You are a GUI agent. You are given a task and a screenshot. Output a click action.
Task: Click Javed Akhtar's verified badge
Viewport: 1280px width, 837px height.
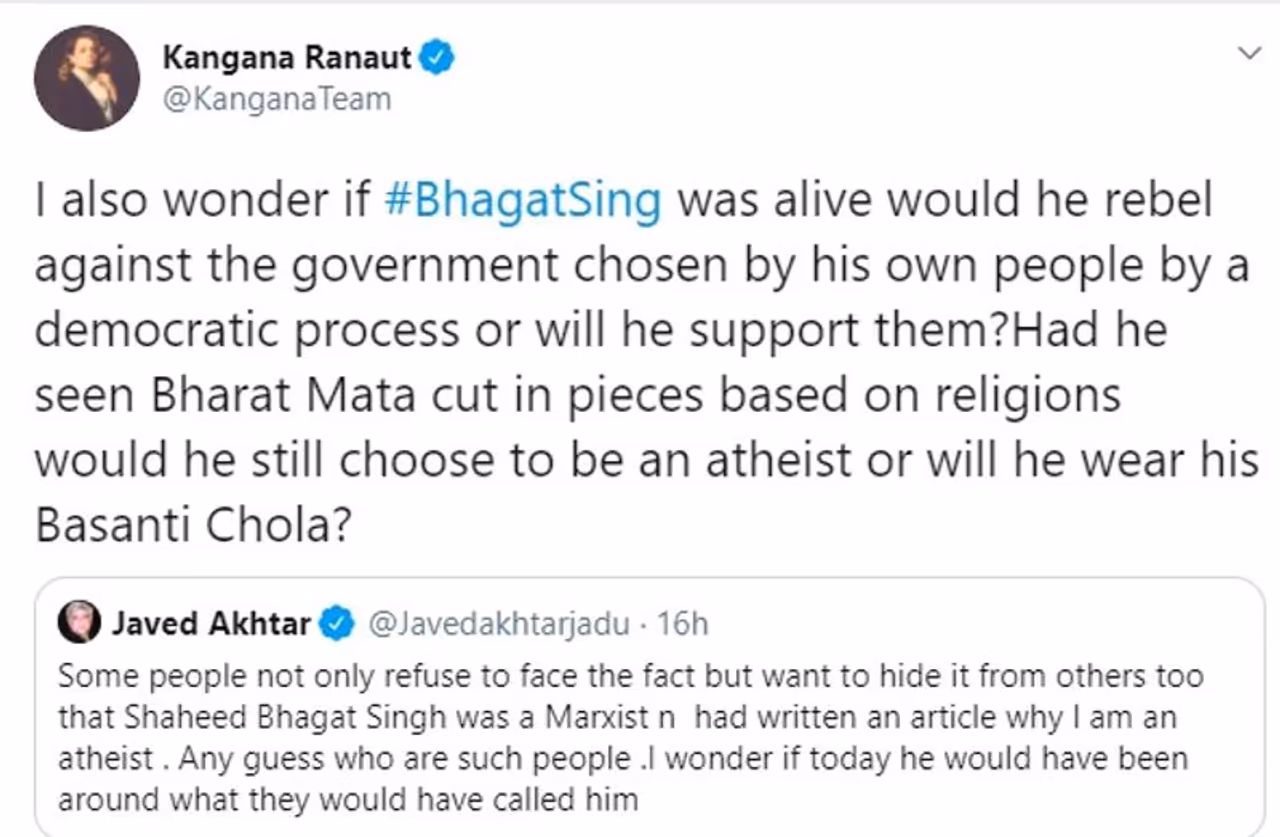click(x=338, y=624)
